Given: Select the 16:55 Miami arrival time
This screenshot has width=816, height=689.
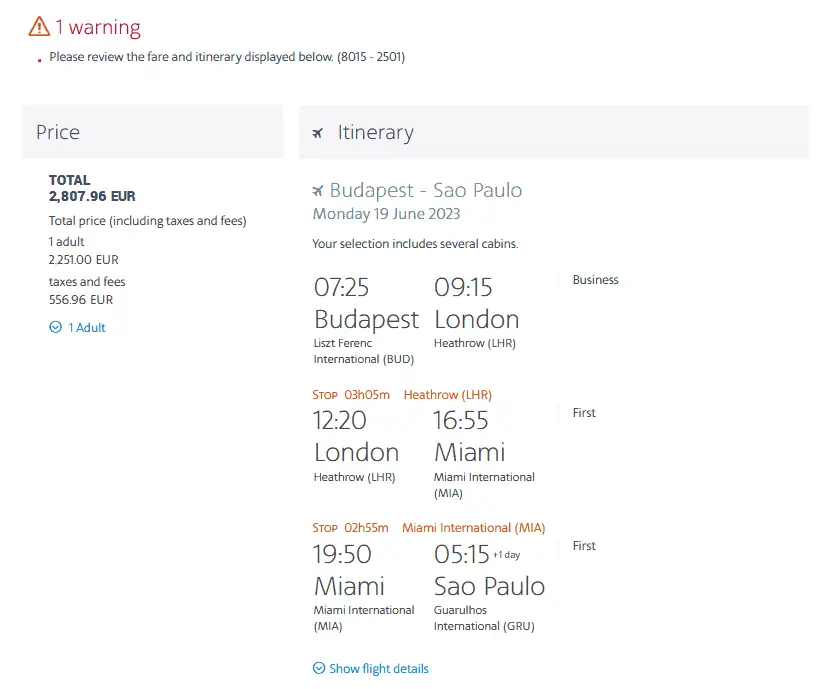Looking at the screenshot, I should coord(463,421).
